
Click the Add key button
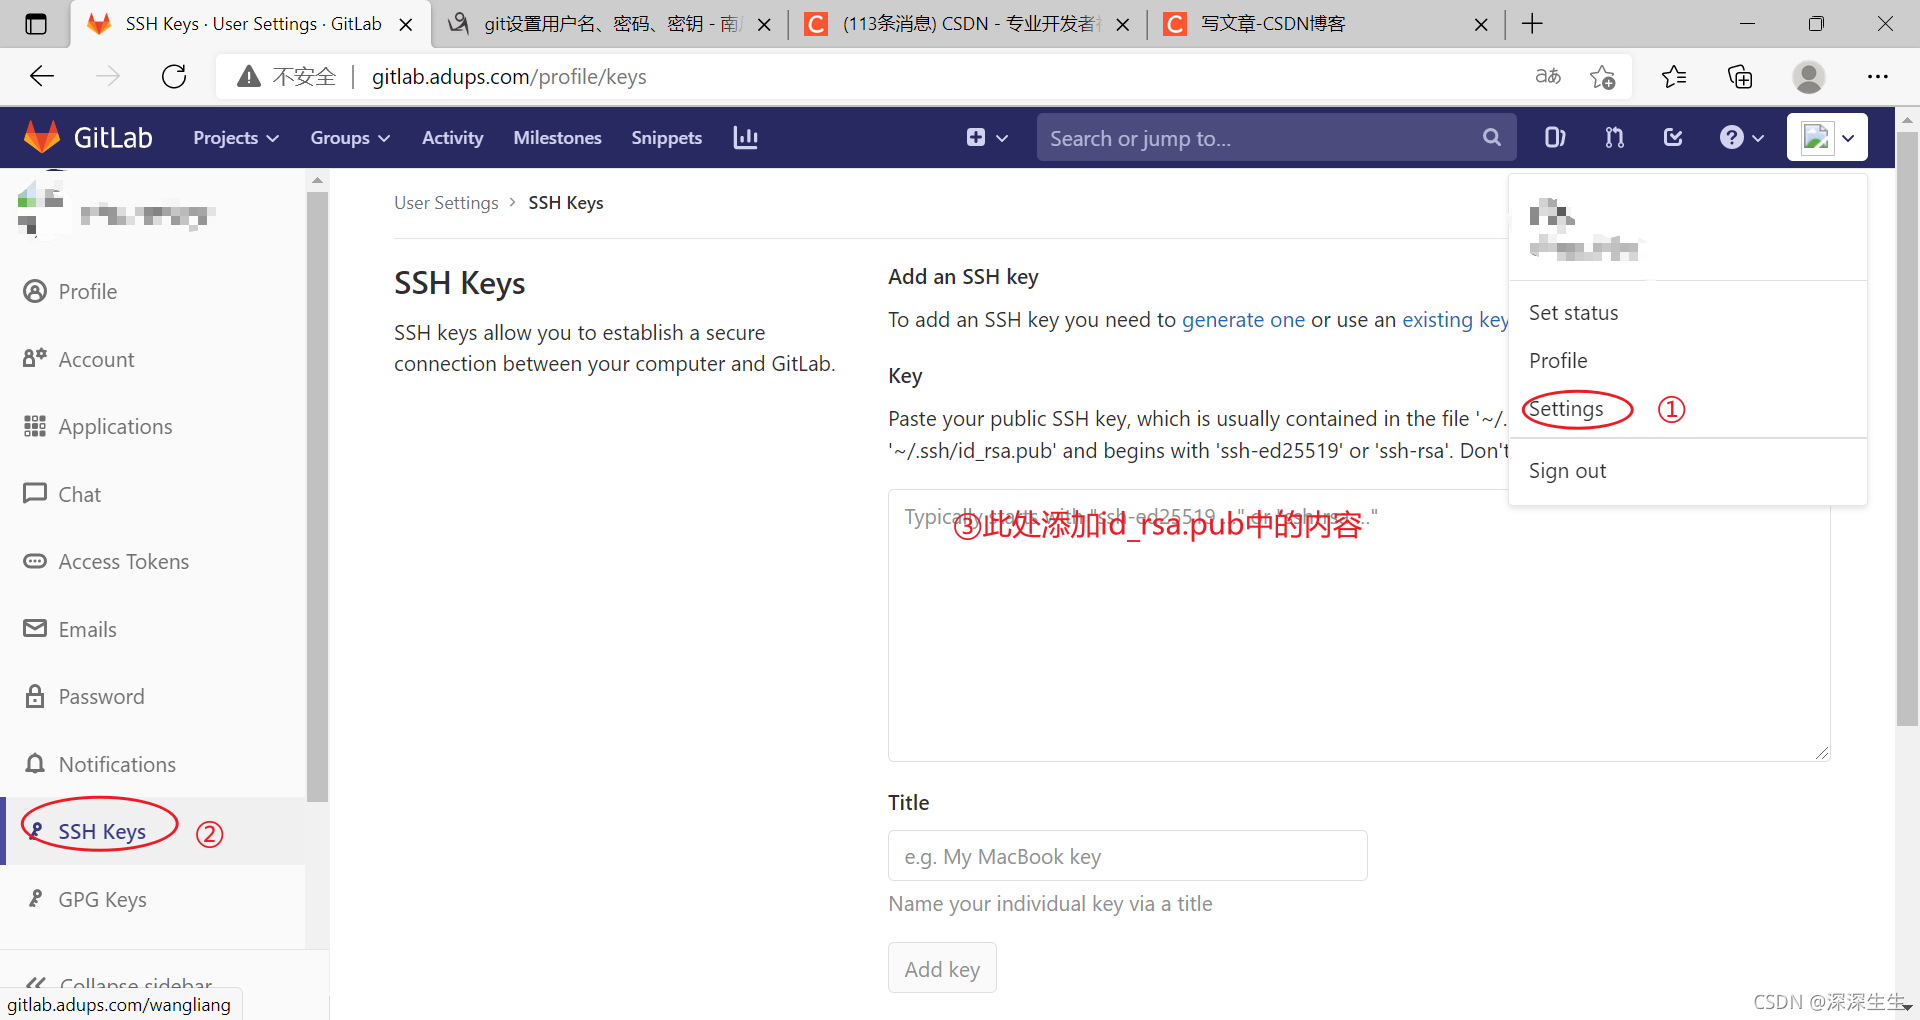(942, 968)
